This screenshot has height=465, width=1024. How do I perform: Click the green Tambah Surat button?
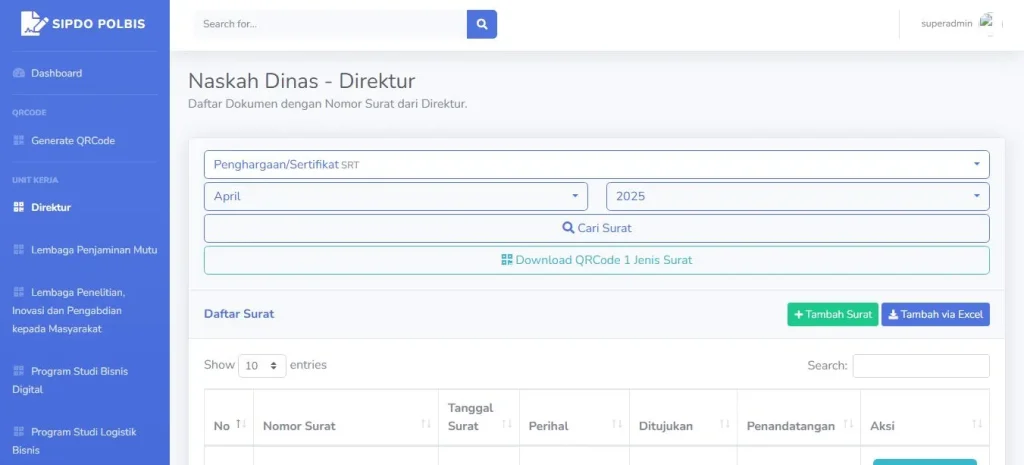(832, 314)
